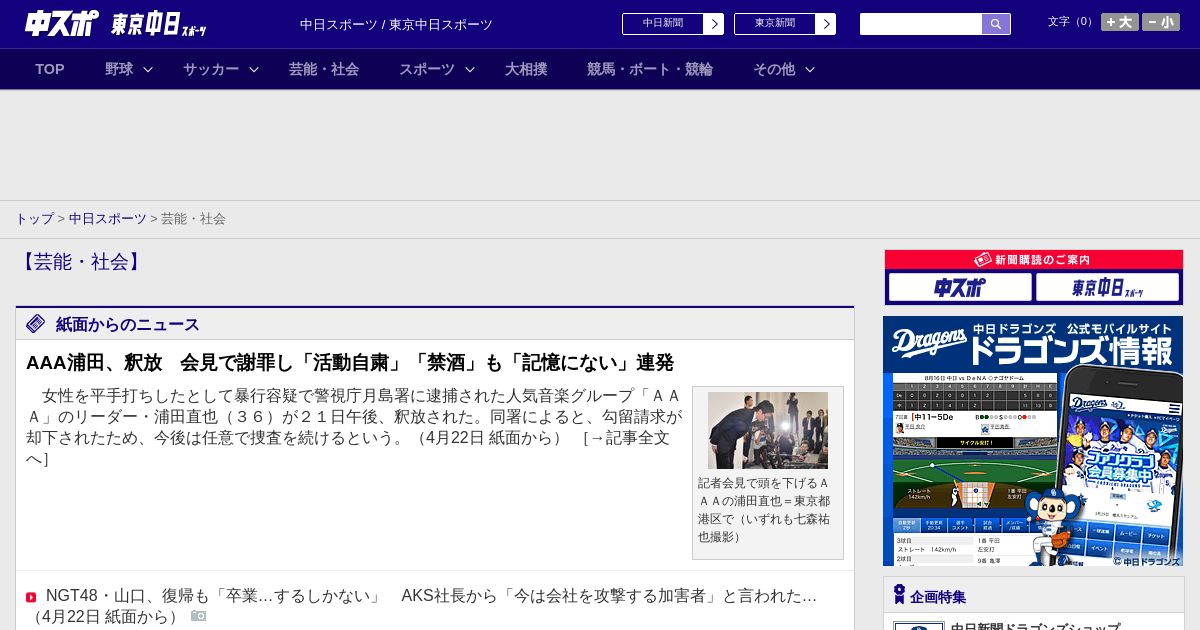This screenshot has width=1200, height=630.
Task: Open the 野球 menu item
Action: [x=119, y=69]
